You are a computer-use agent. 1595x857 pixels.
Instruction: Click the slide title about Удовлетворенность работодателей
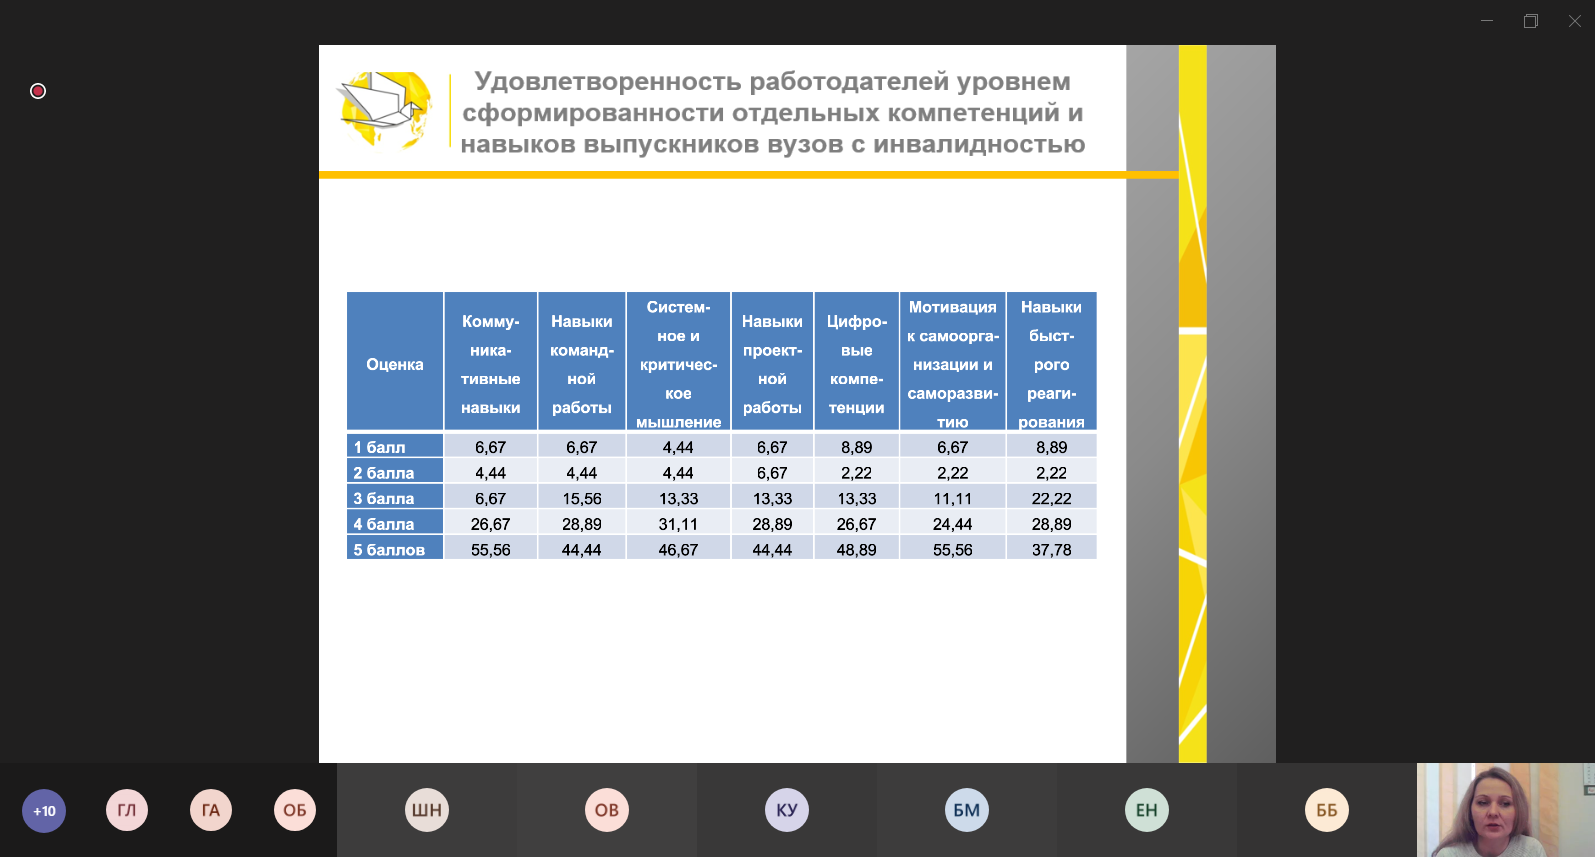(x=772, y=112)
